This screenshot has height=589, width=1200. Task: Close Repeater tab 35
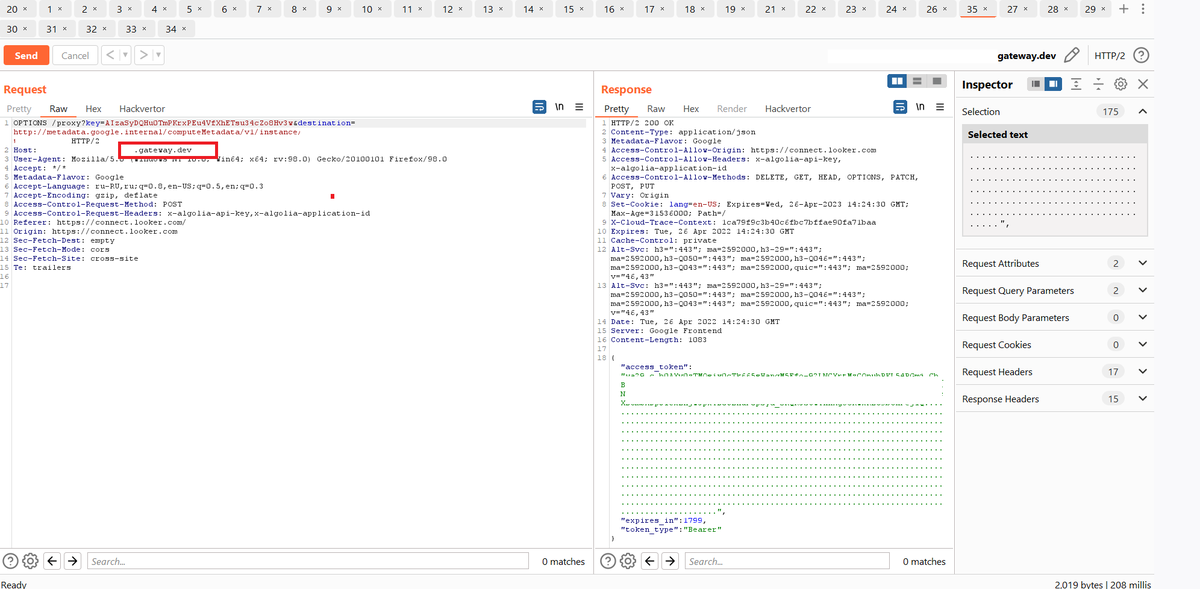pyautogui.click(x=984, y=9)
